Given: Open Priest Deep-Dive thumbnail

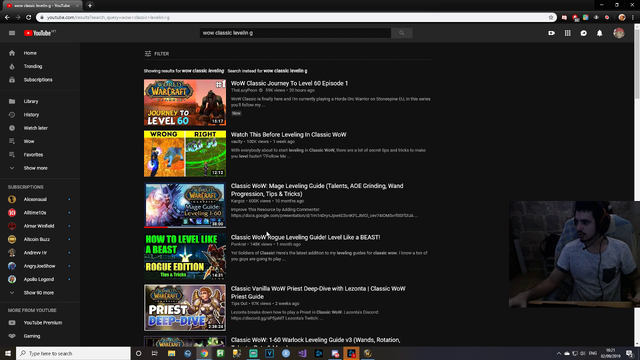Looking at the screenshot, I should click(185, 308).
